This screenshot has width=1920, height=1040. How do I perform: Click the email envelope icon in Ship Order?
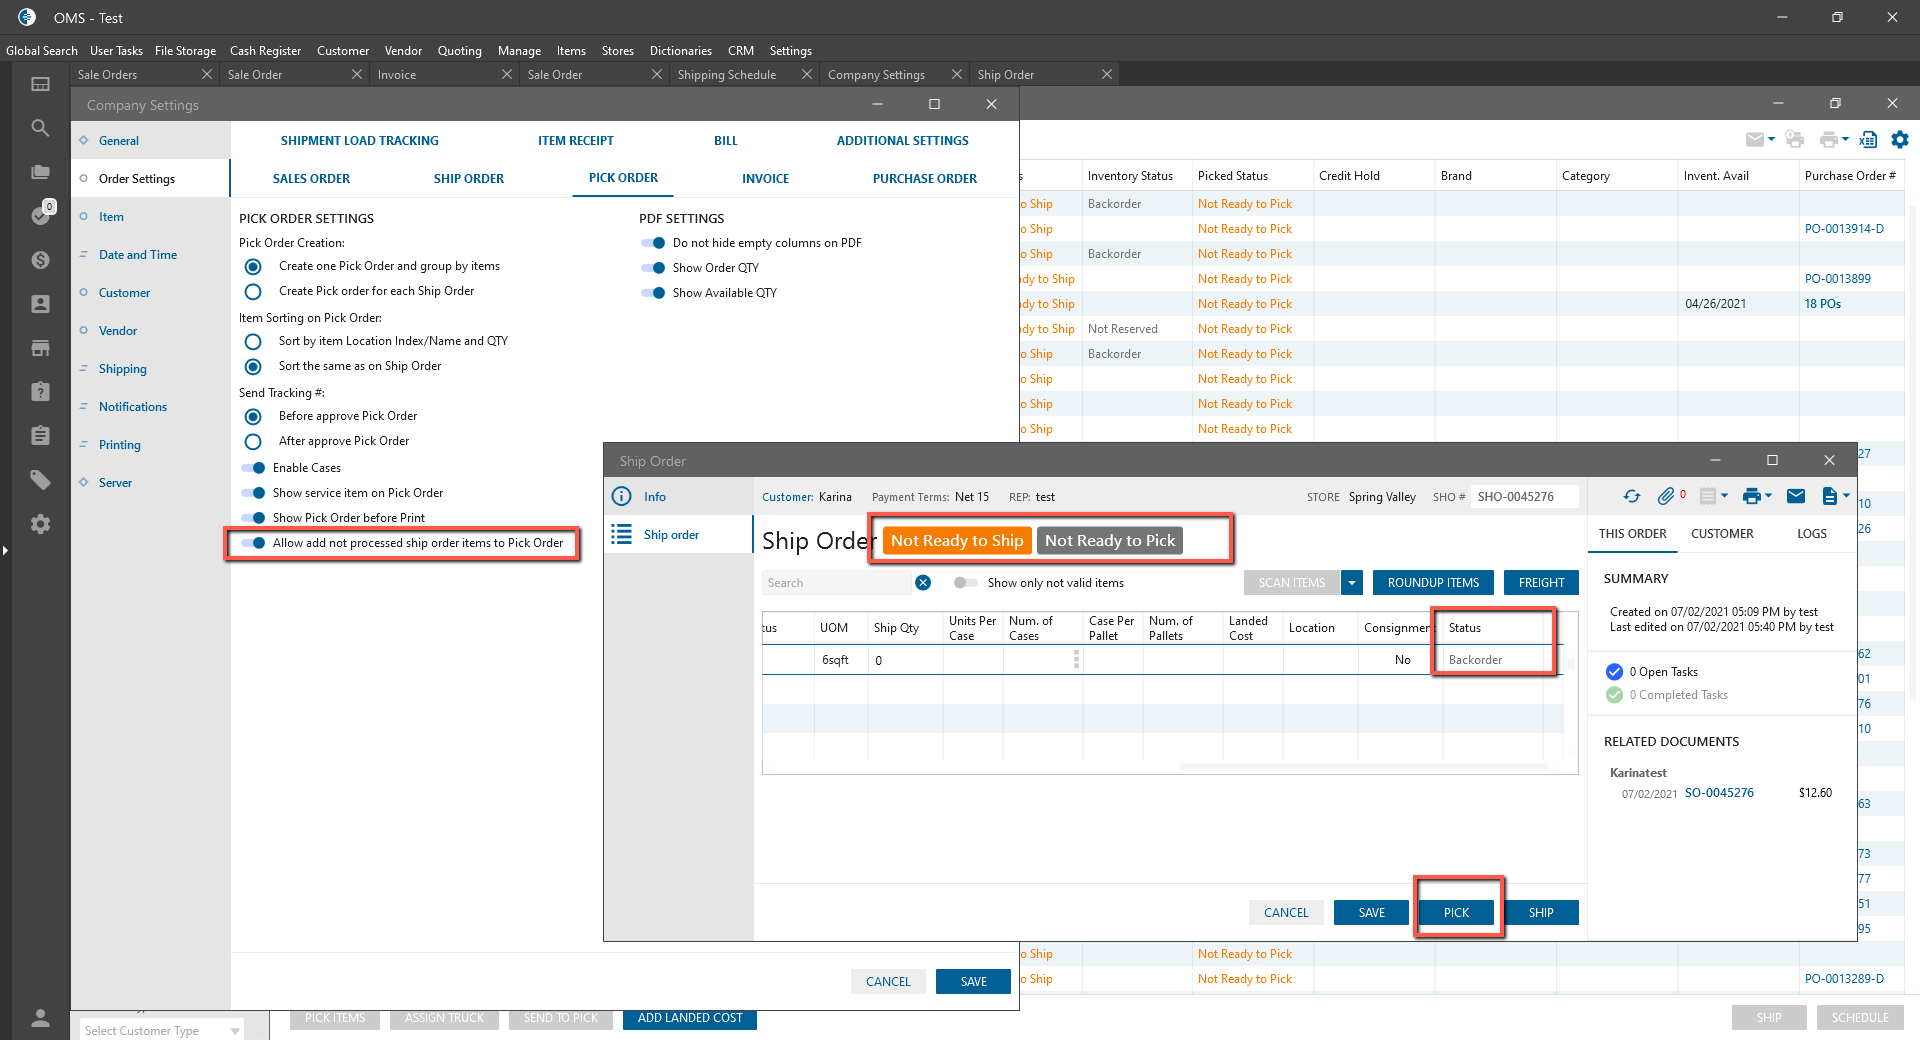point(1796,496)
